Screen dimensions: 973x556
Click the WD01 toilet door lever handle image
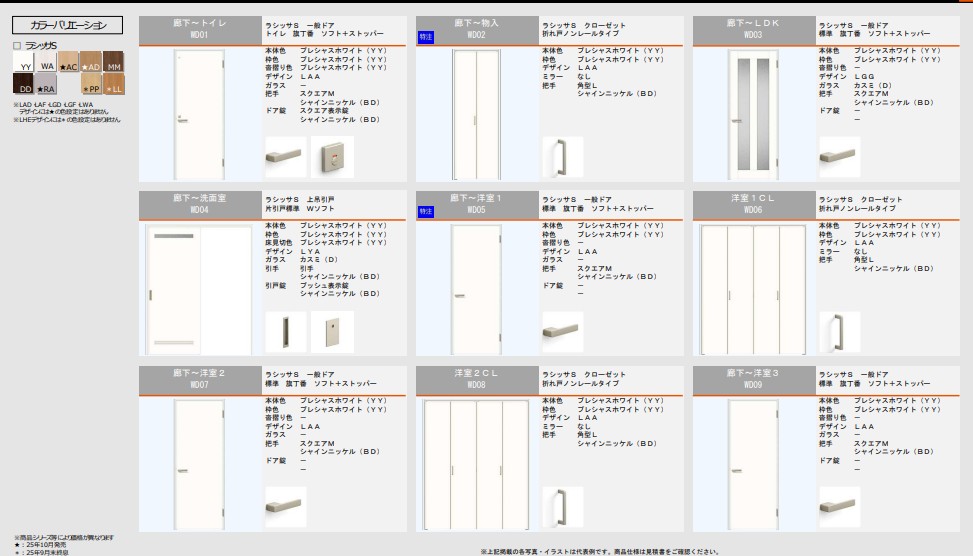[x=285, y=158]
